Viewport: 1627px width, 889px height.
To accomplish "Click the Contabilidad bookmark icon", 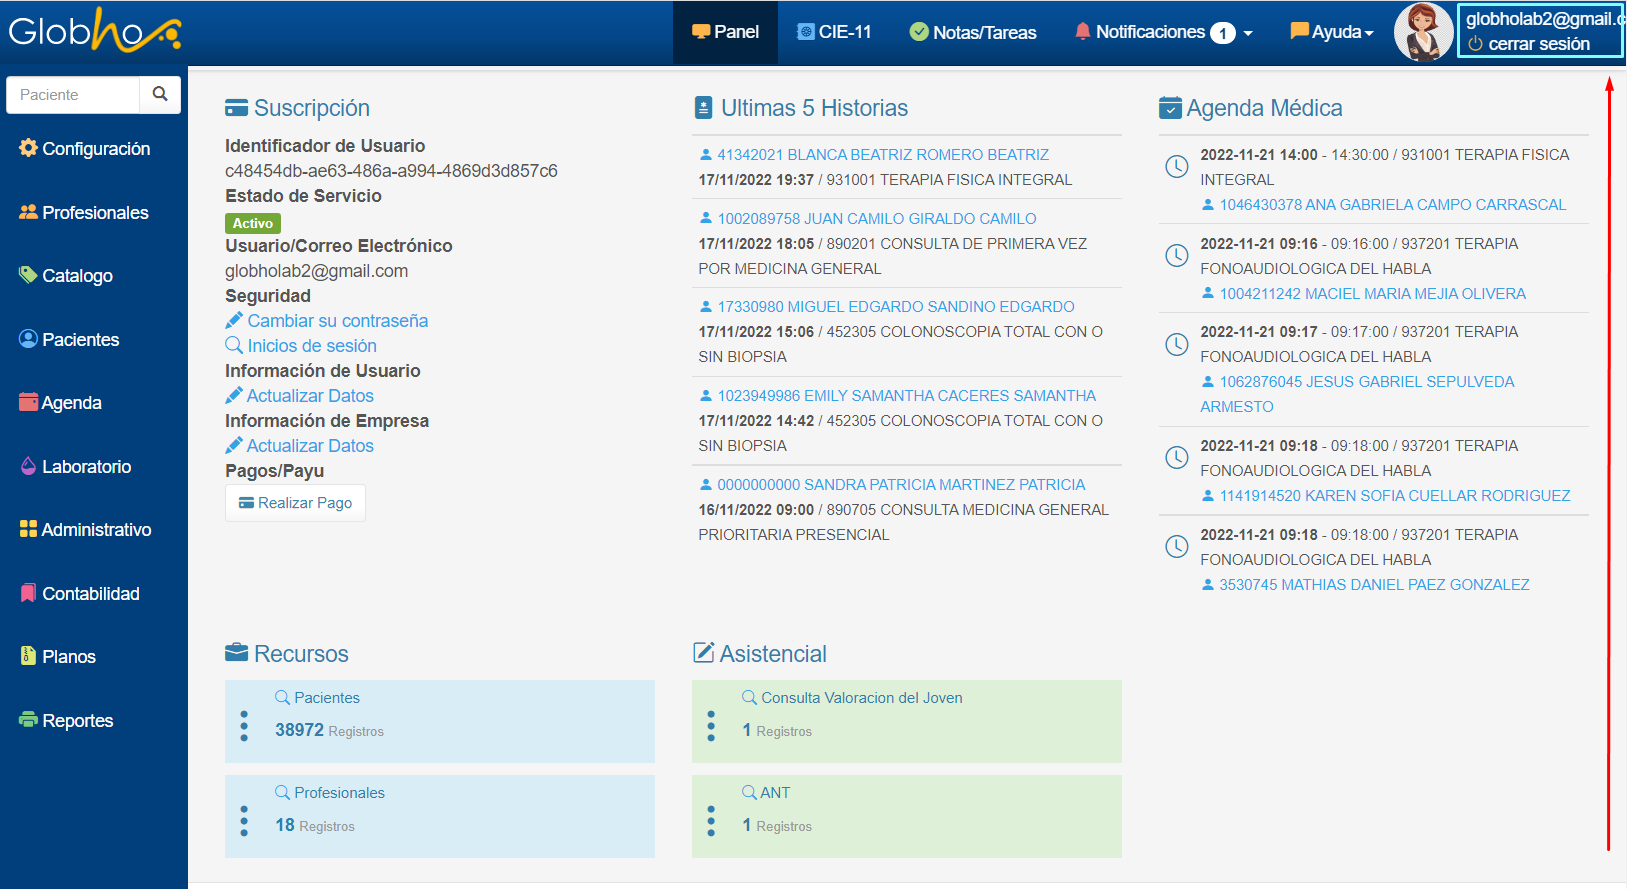I will tap(28, 594).
